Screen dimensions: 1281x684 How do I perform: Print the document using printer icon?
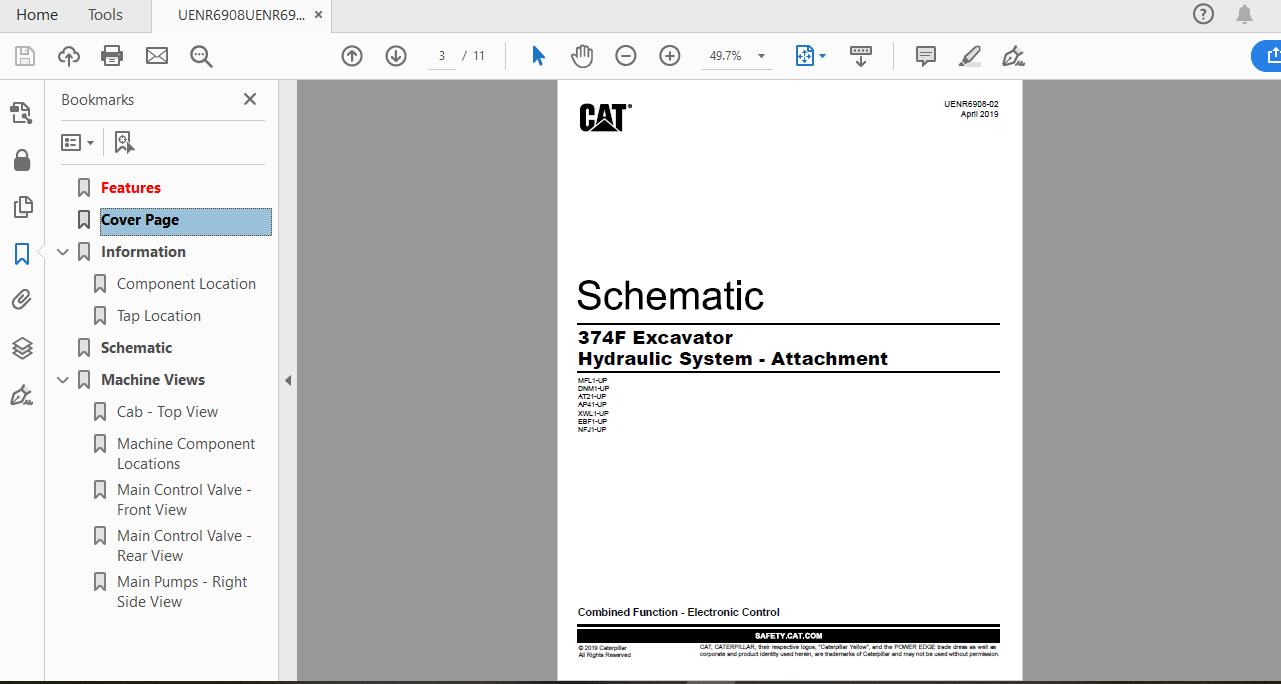click(112, 56)
